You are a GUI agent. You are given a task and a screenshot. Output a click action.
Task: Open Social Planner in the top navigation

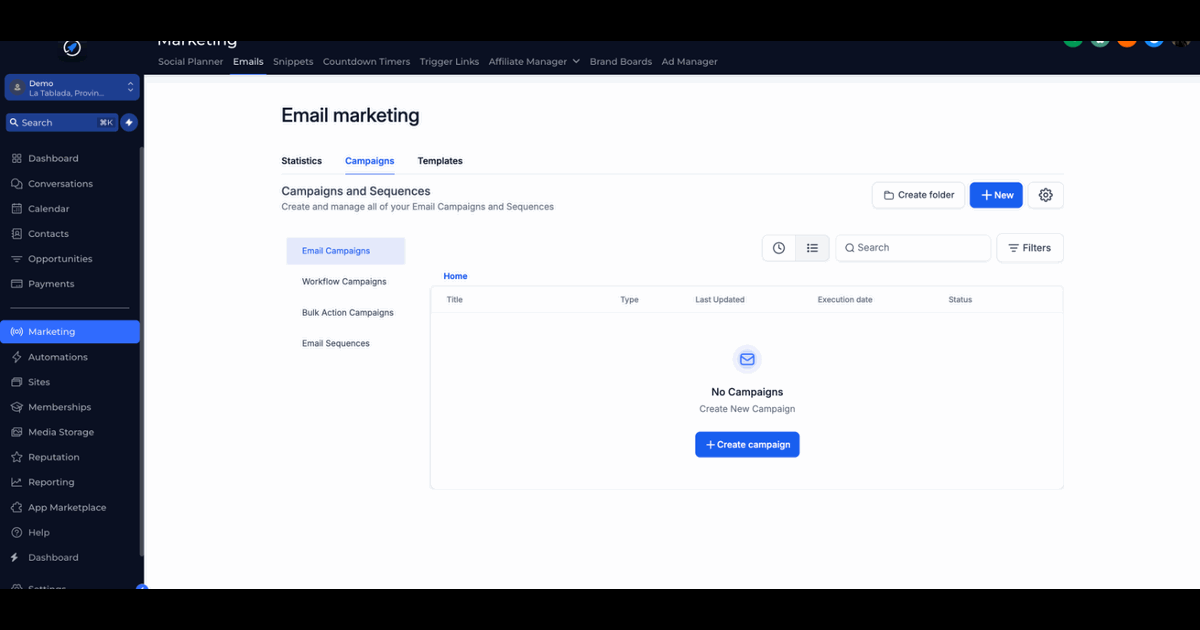[191, 61]
